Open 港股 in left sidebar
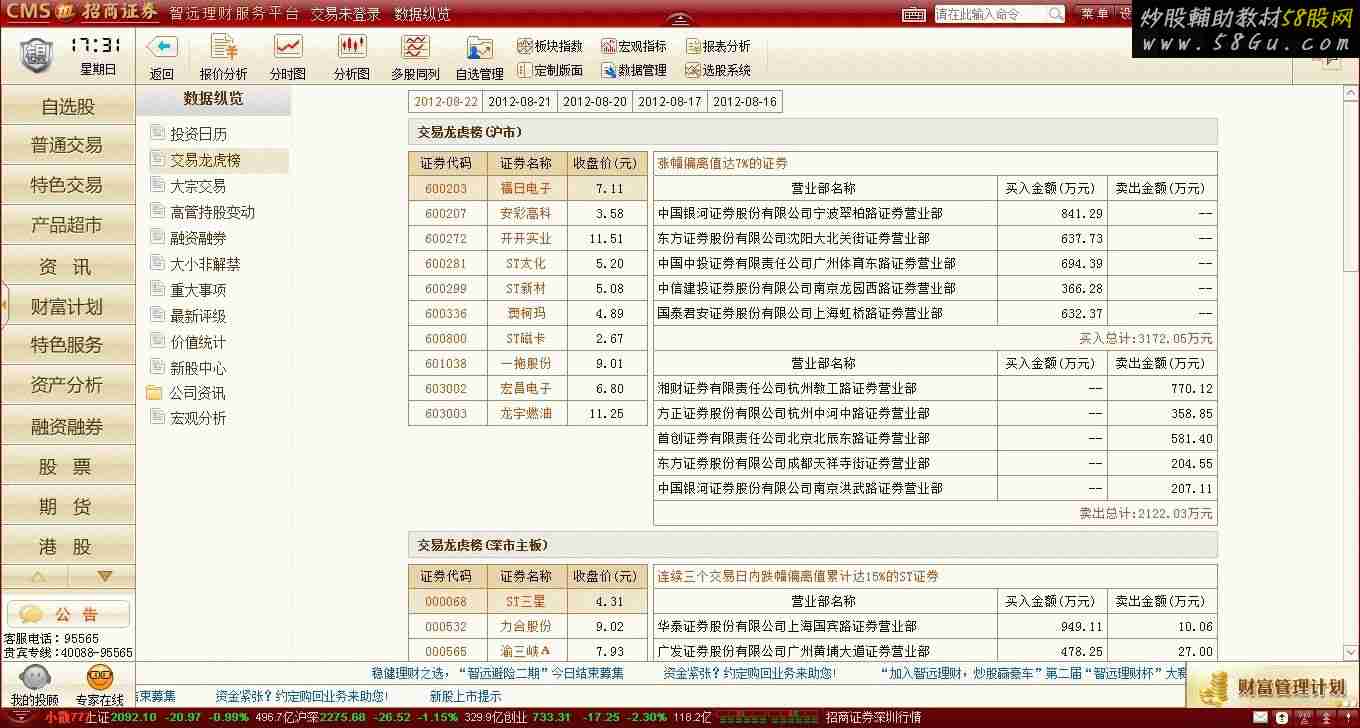The height and width of the screenshot is (728, 1360). pyautogui.click(x=67, y=546)
